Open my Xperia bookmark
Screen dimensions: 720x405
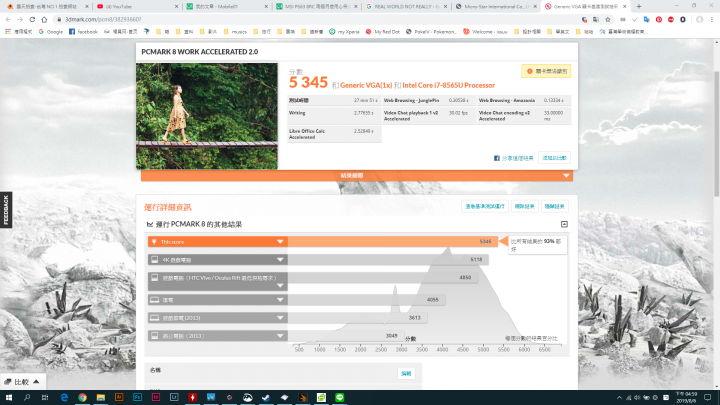pyautogui.click(x=344, y=32)
